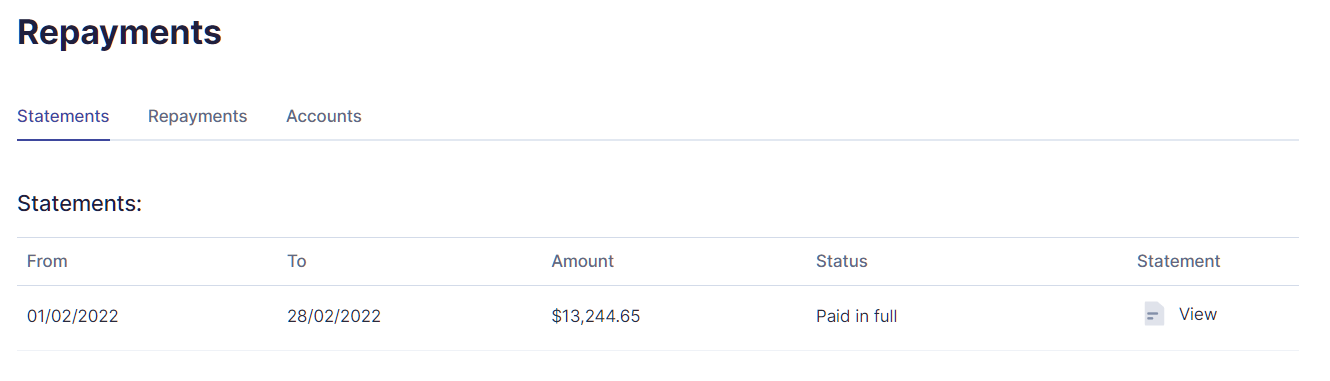Switch to the Repayments tab
The image size is (1330, 381).
click(x=197, y=116)
